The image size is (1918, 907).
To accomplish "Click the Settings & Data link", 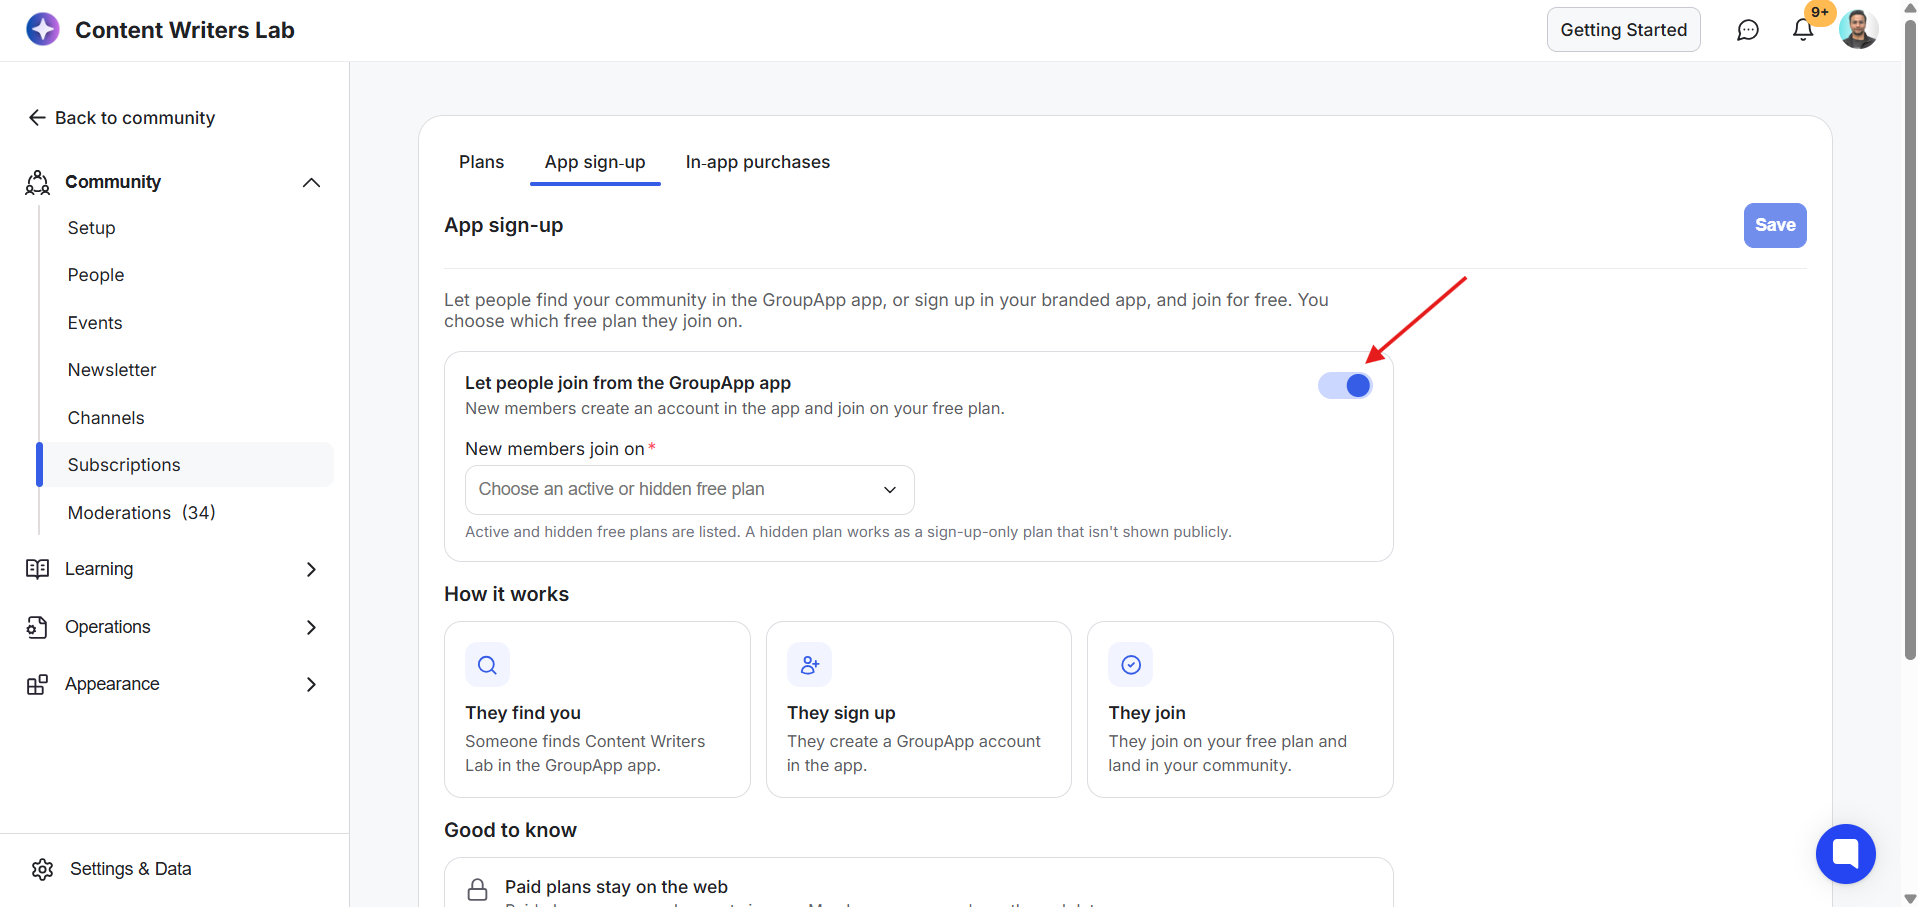I will tap(130, 869).
